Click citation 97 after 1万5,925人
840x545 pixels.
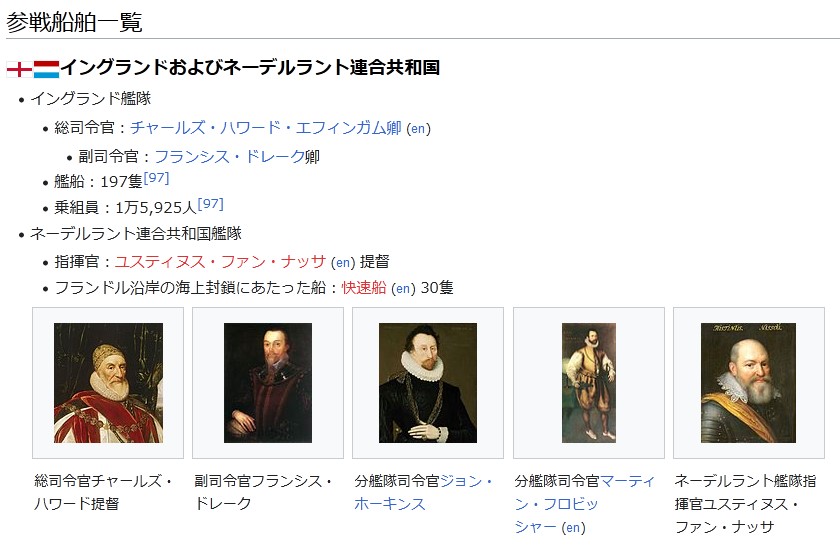[x=210, y=204]
